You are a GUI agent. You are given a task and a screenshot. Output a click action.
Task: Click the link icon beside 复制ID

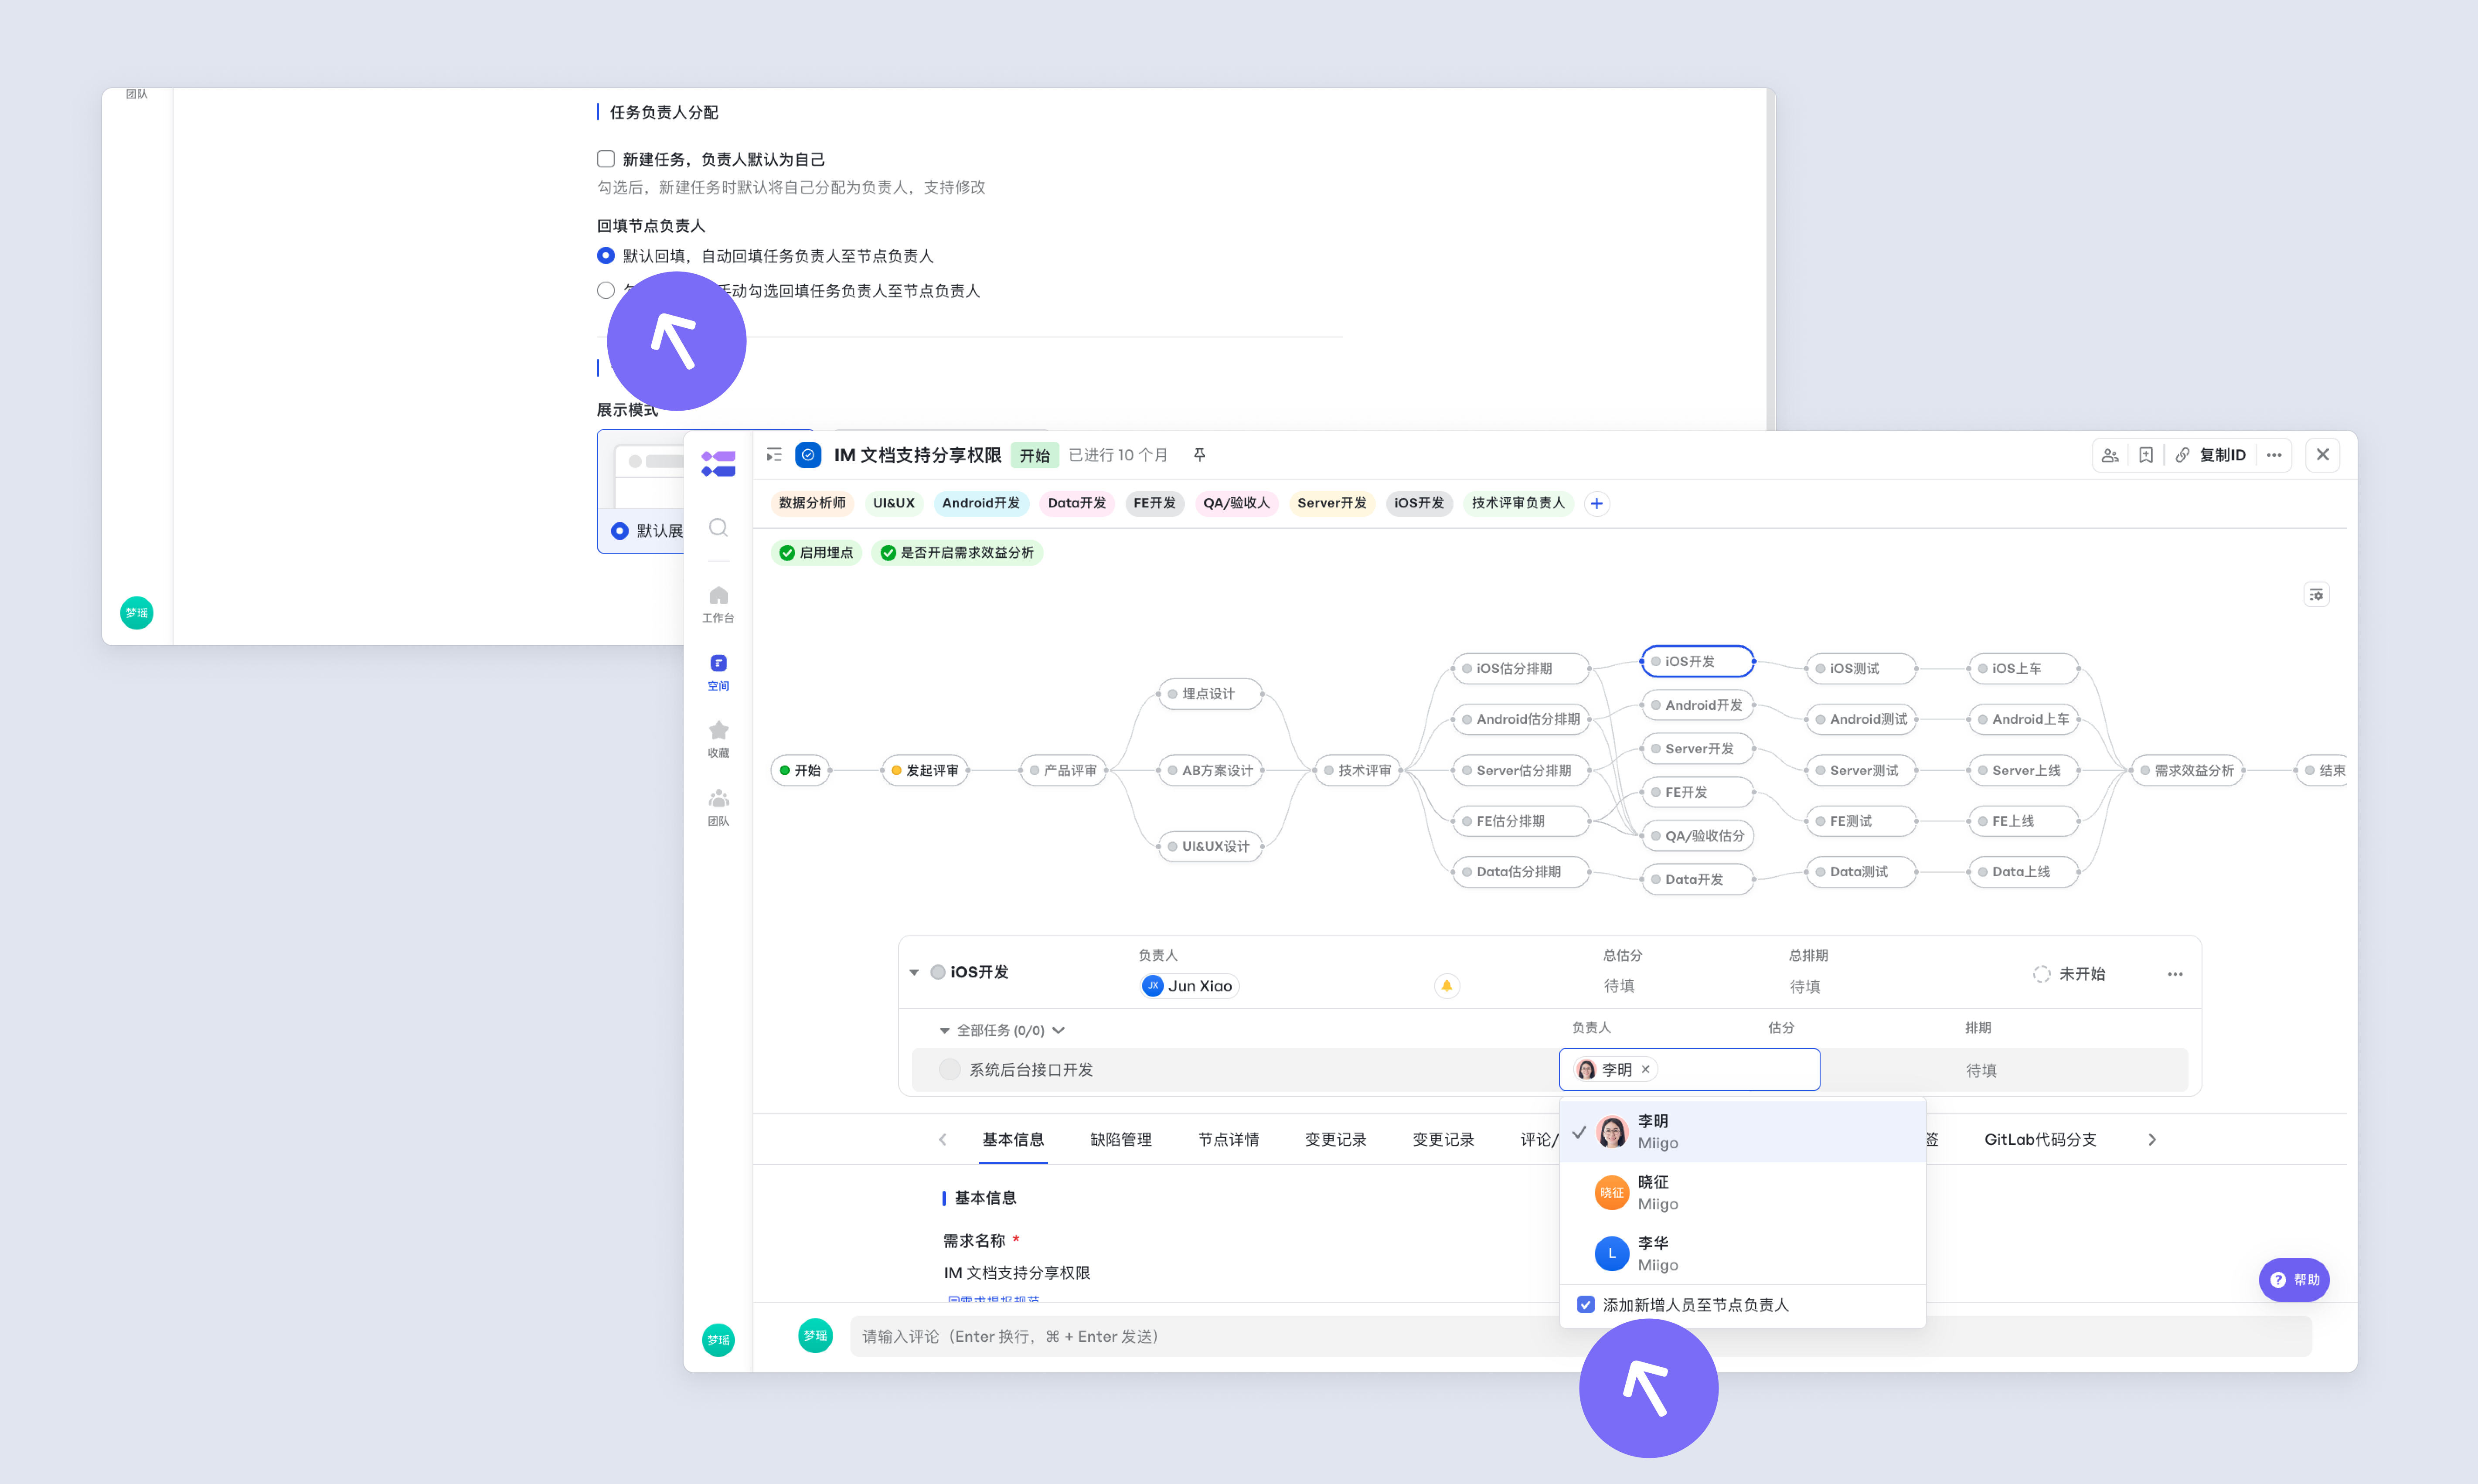click(2182, 455)
